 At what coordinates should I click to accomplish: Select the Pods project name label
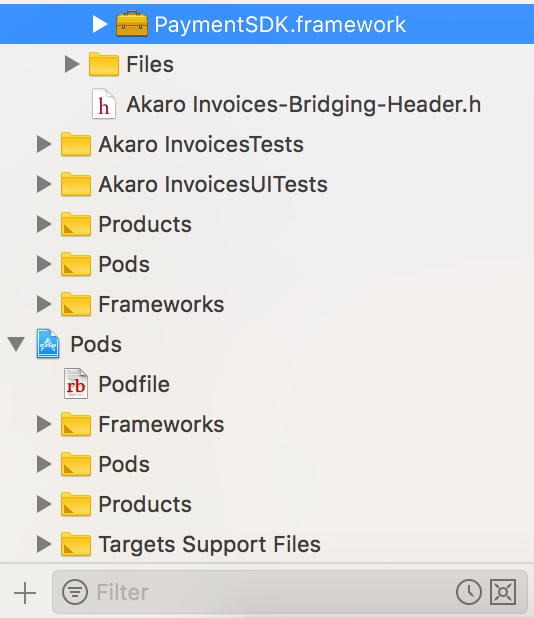(96, 344)
